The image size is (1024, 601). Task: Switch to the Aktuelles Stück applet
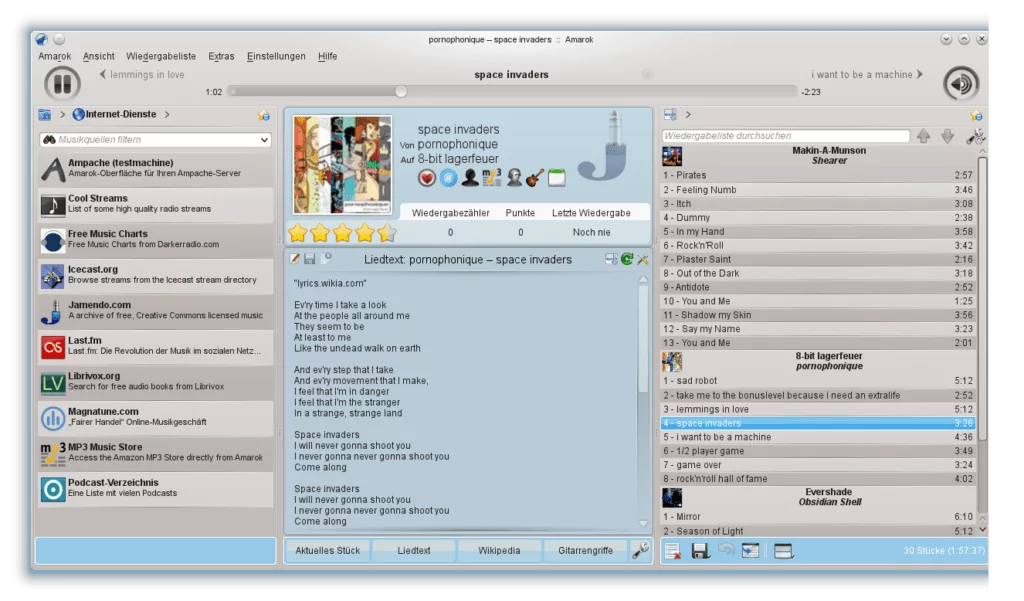point(328,551)
